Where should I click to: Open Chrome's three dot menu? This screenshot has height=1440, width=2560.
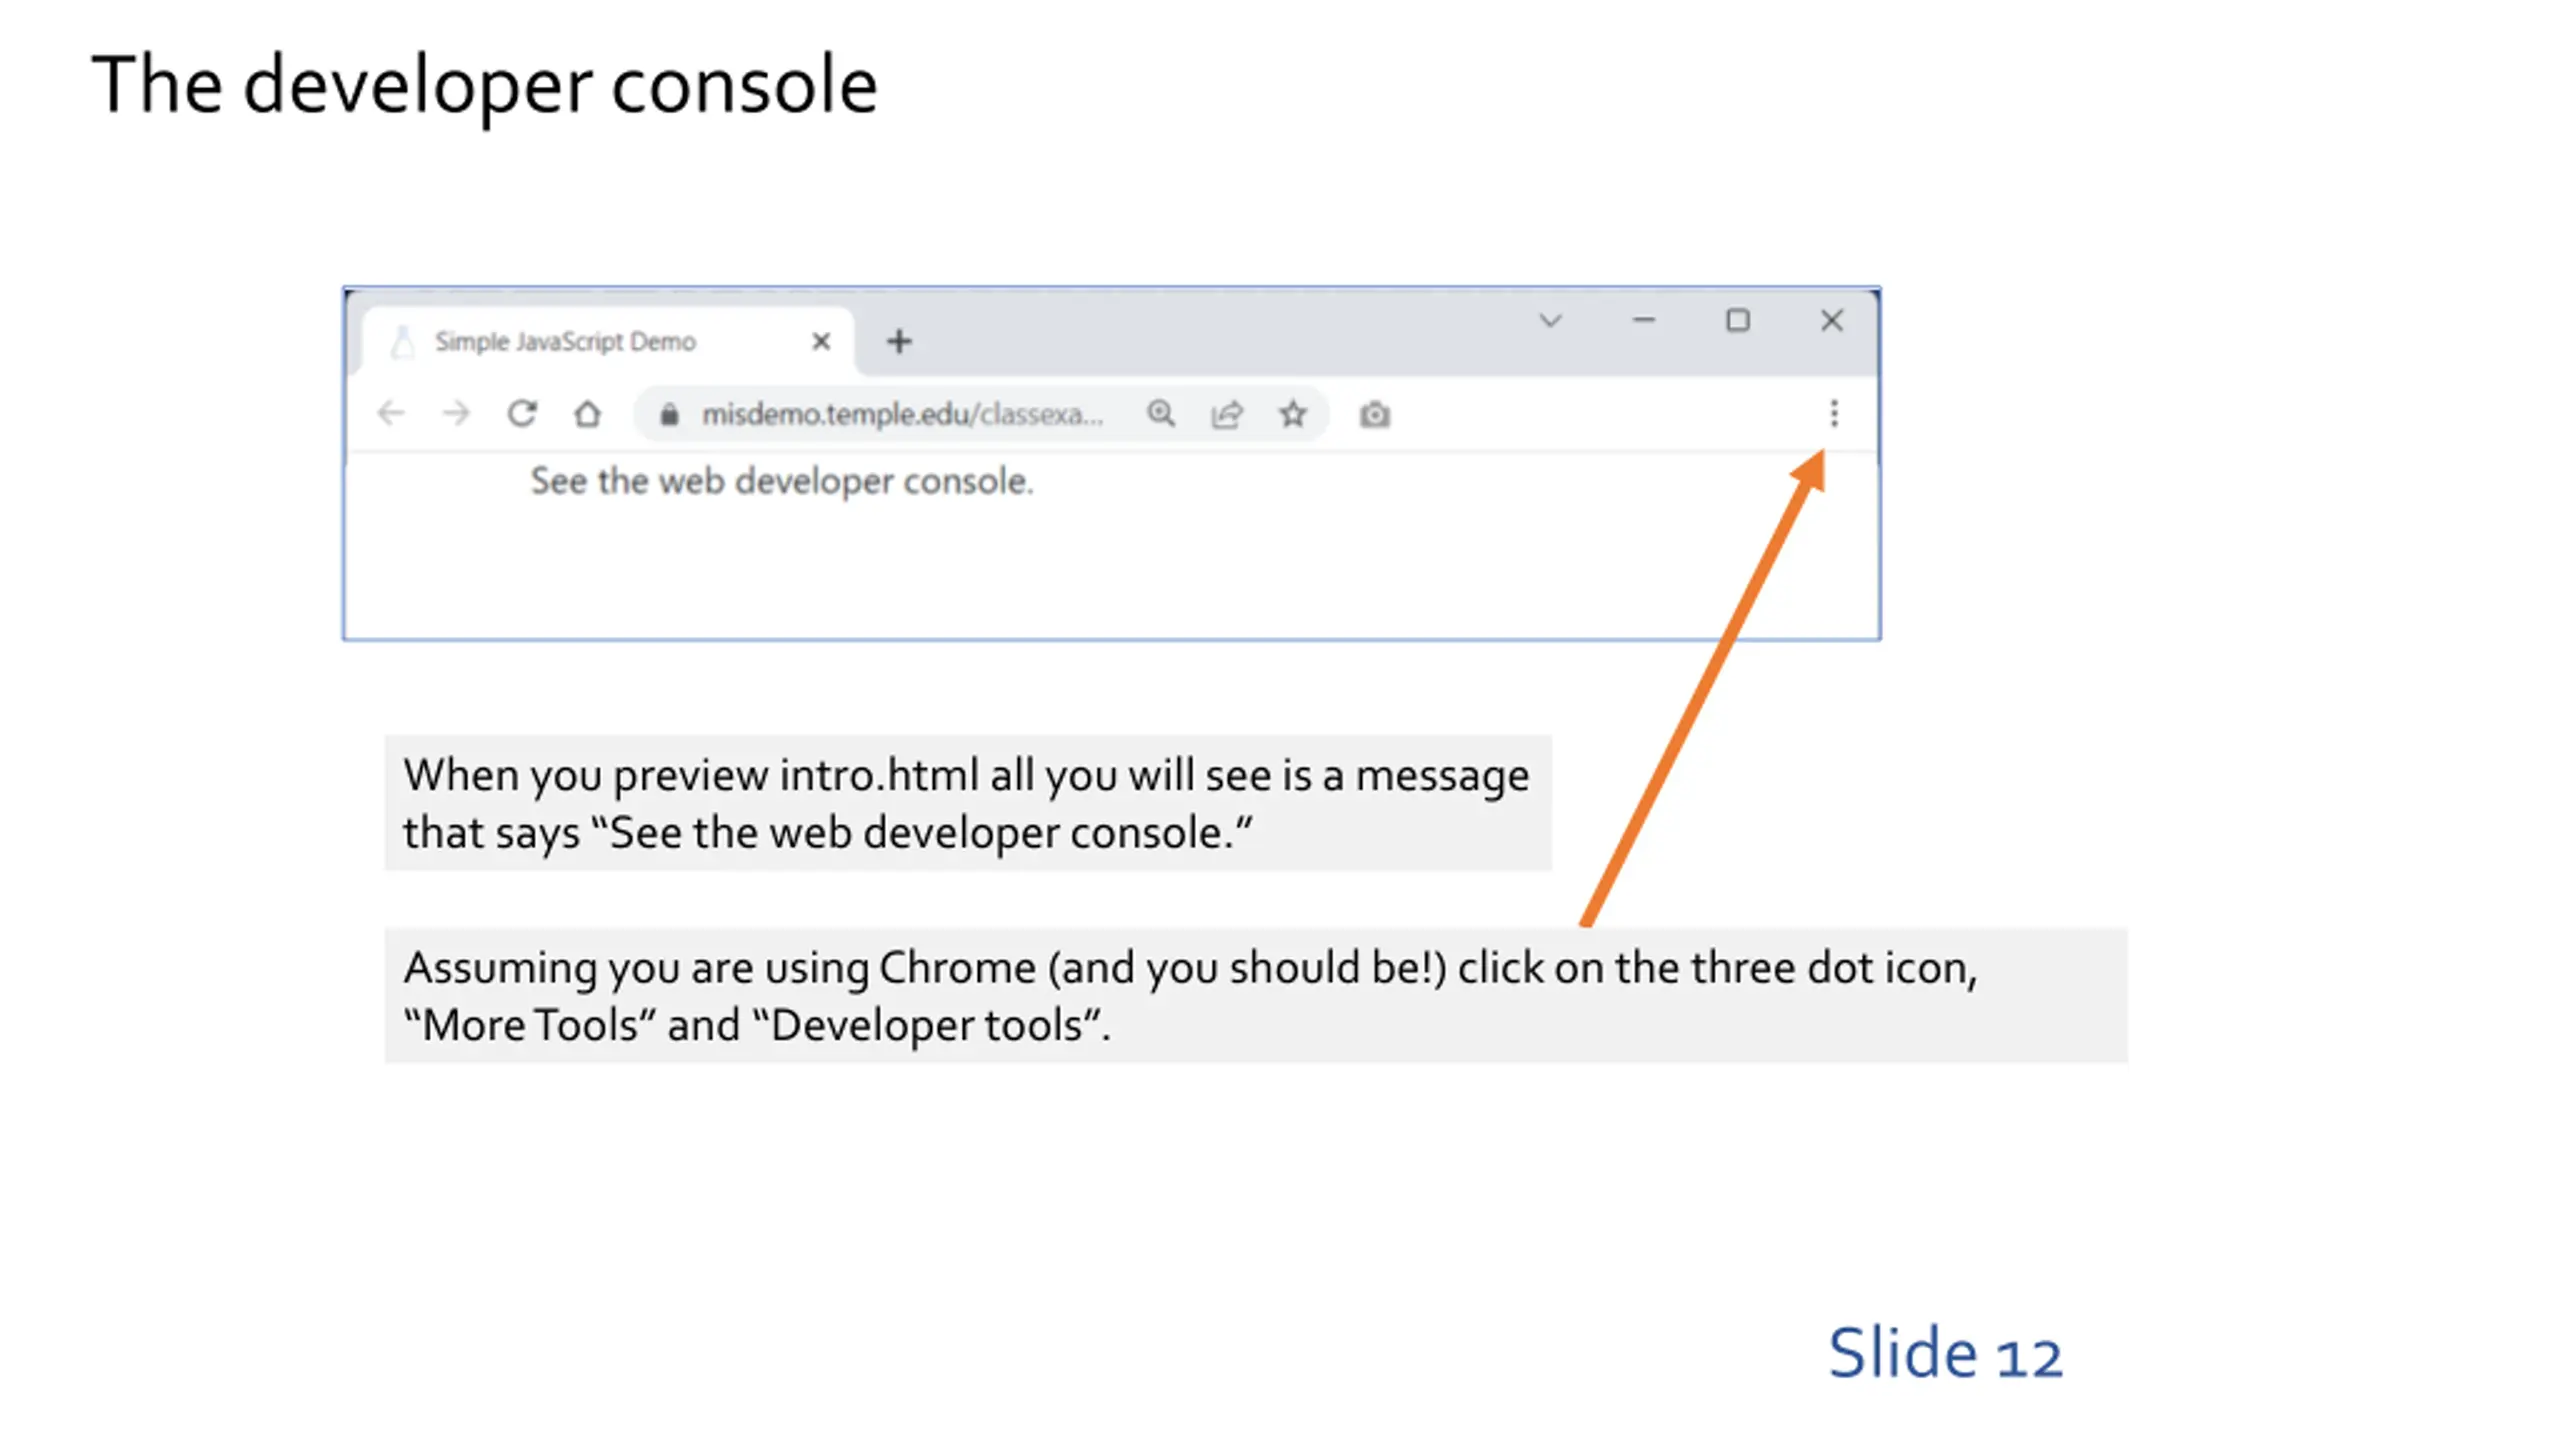click(x=1834, y=413)
